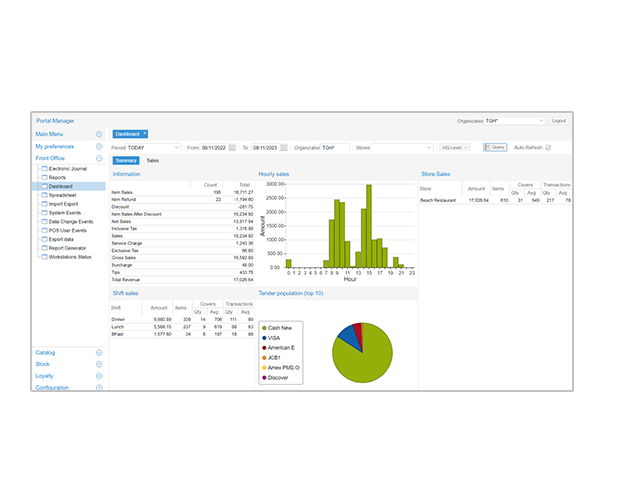Click the Data Change Events icon
The width and height of the screenshot is (629, 503).
[45, 221]
